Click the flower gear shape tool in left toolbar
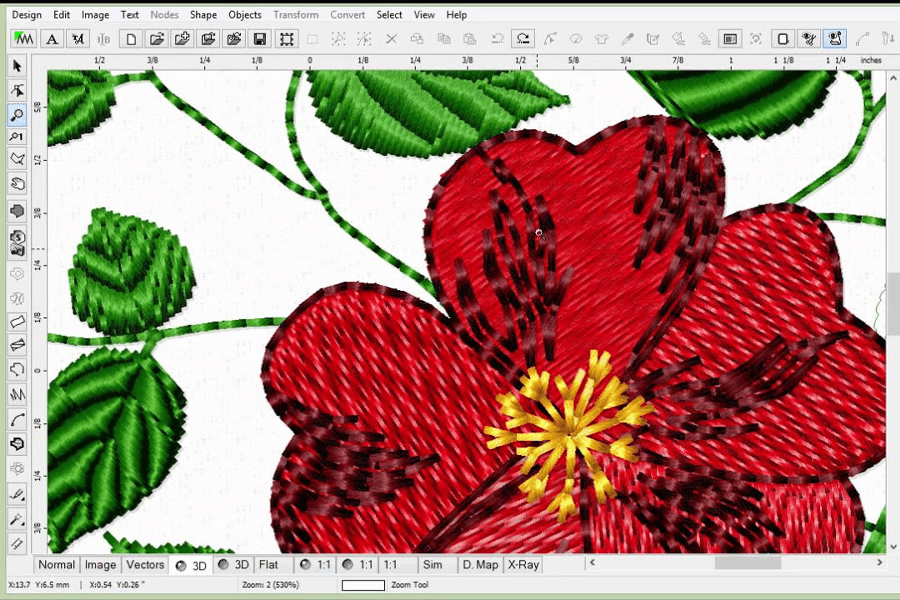900x600 pixels. point(17,469)
